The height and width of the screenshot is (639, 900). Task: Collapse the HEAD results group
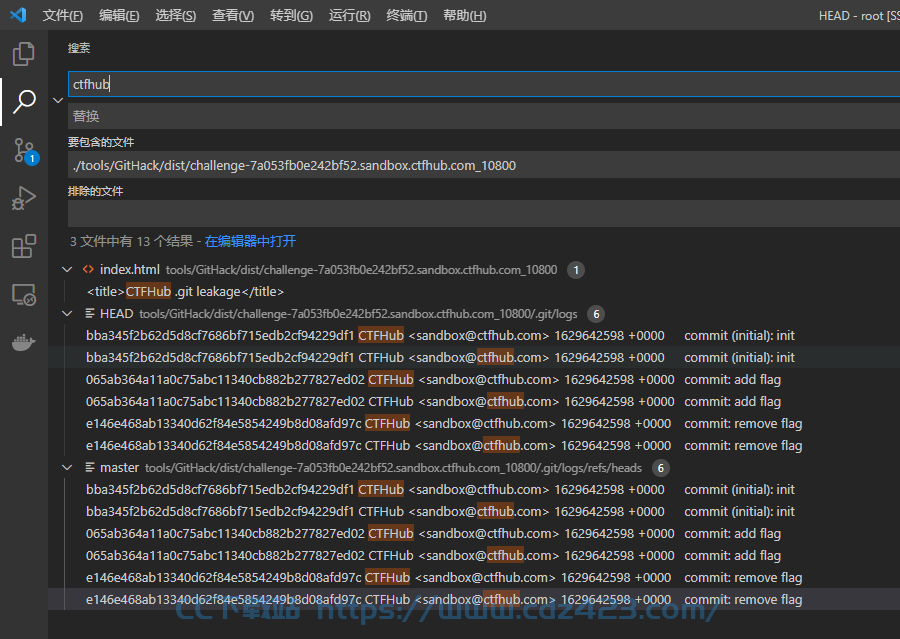coord(67,313)
